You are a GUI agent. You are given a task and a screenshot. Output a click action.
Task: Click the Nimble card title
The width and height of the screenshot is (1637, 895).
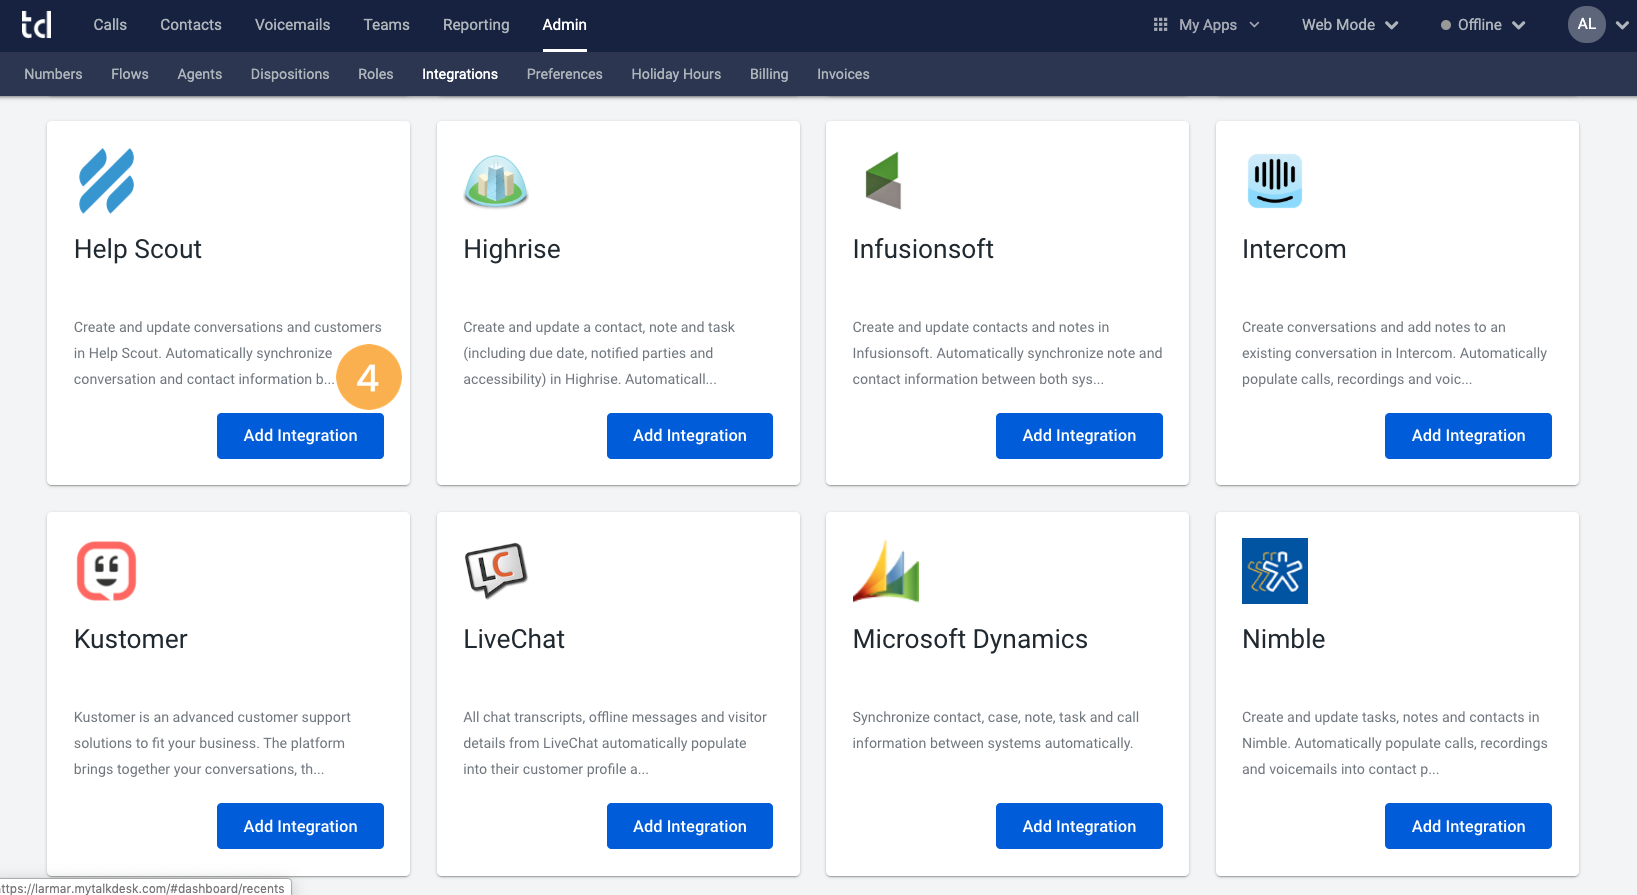[x=1284, y=639]
